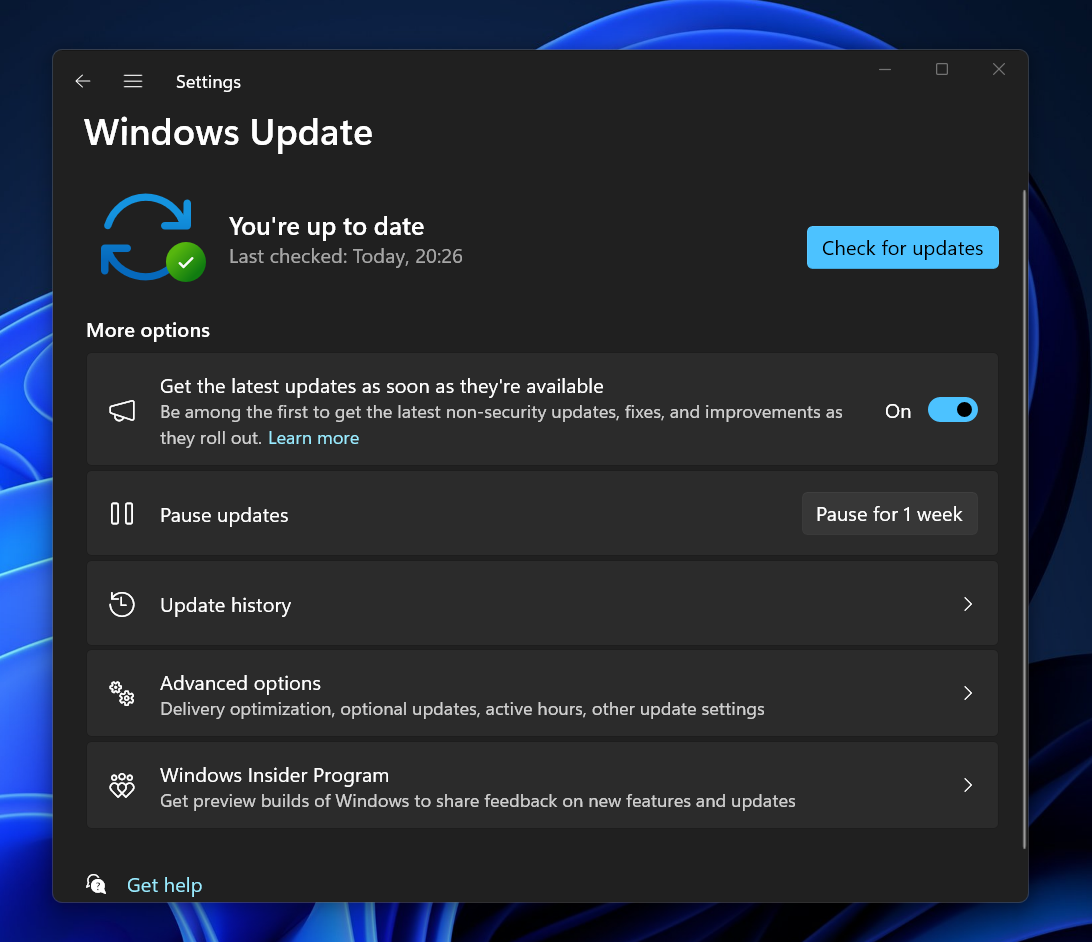Click the gears icon for Advanced options

tap(122, 693)
